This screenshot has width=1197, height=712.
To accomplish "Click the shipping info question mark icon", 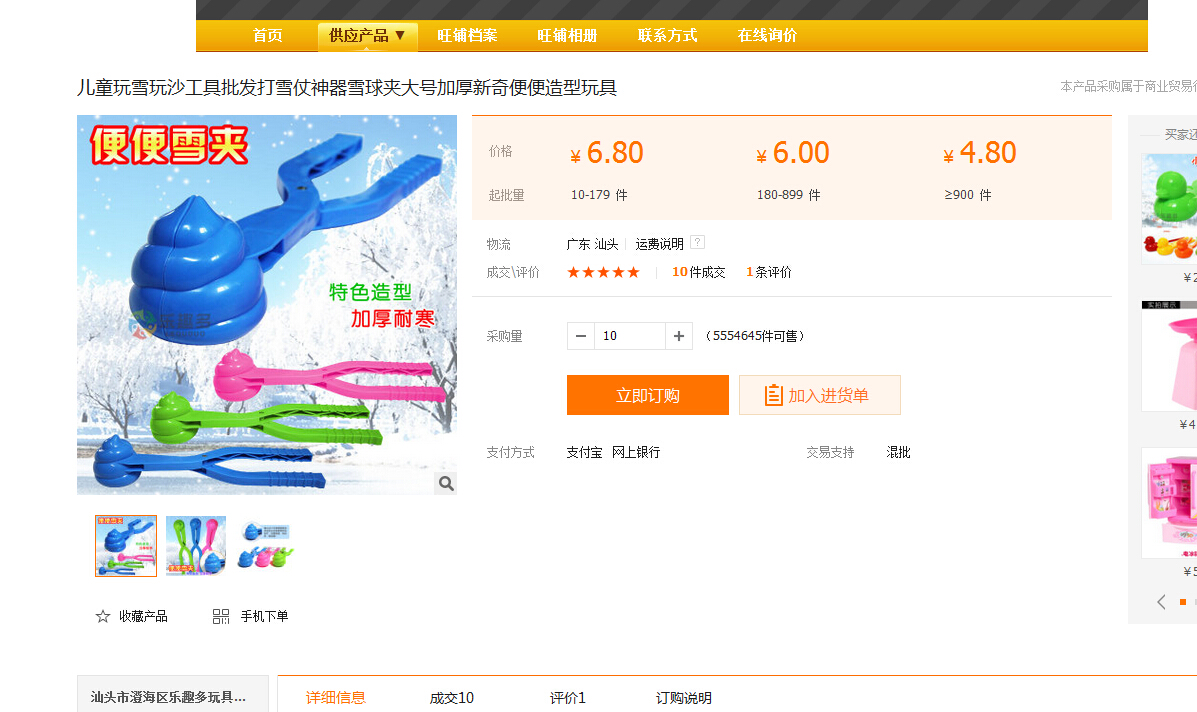I will [697, 243].
